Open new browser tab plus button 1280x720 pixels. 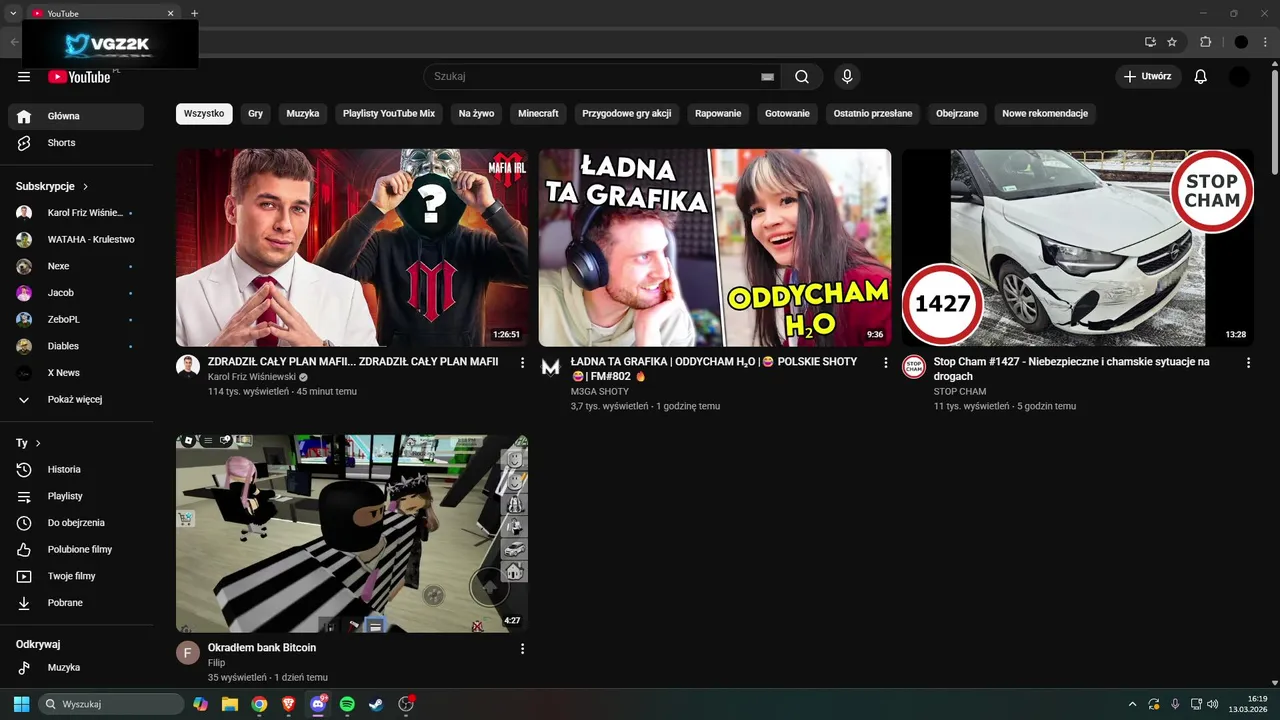[194, 13]
